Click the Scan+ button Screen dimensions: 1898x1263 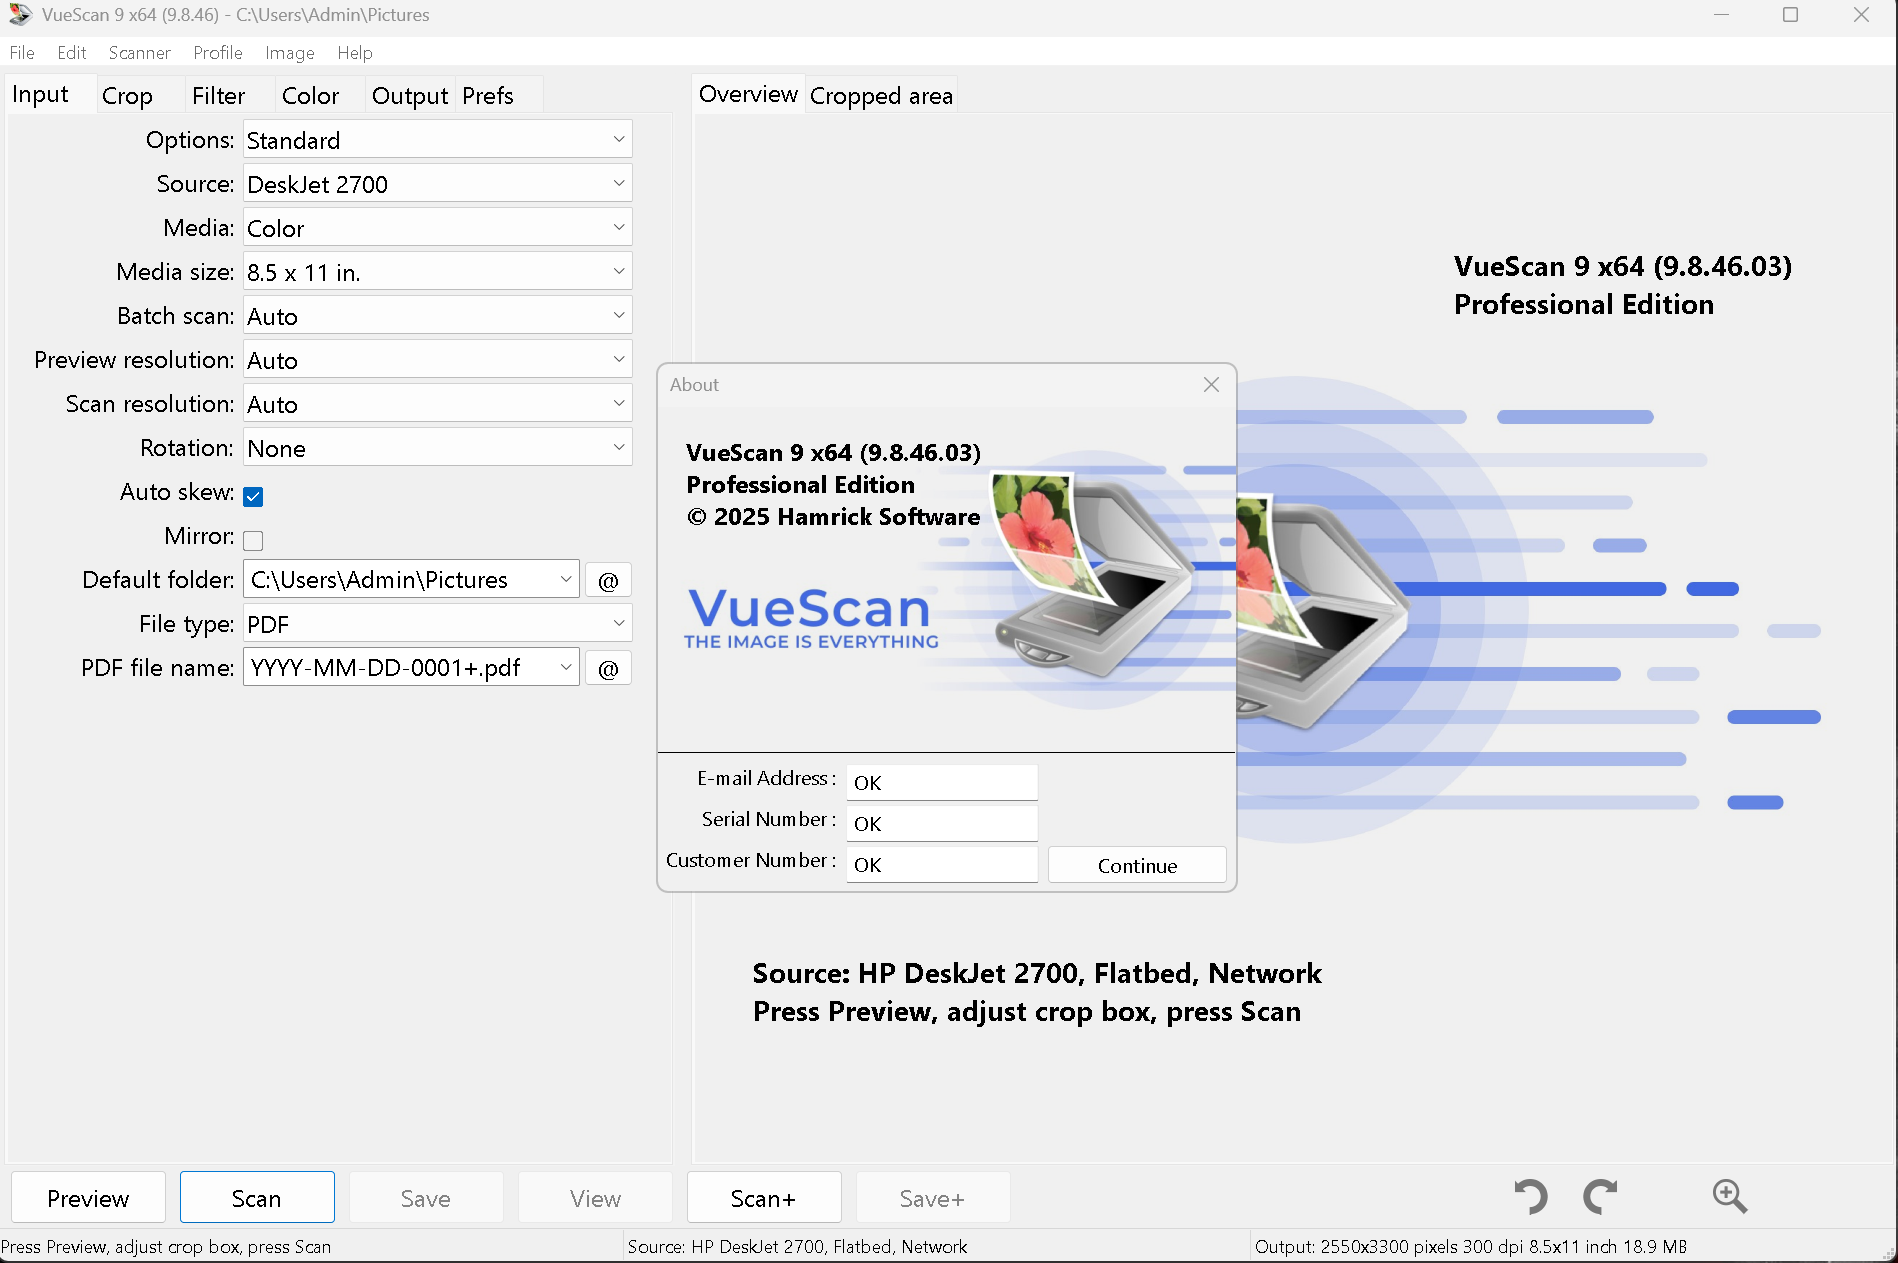pyautogui.click(x=764, y=1198)
